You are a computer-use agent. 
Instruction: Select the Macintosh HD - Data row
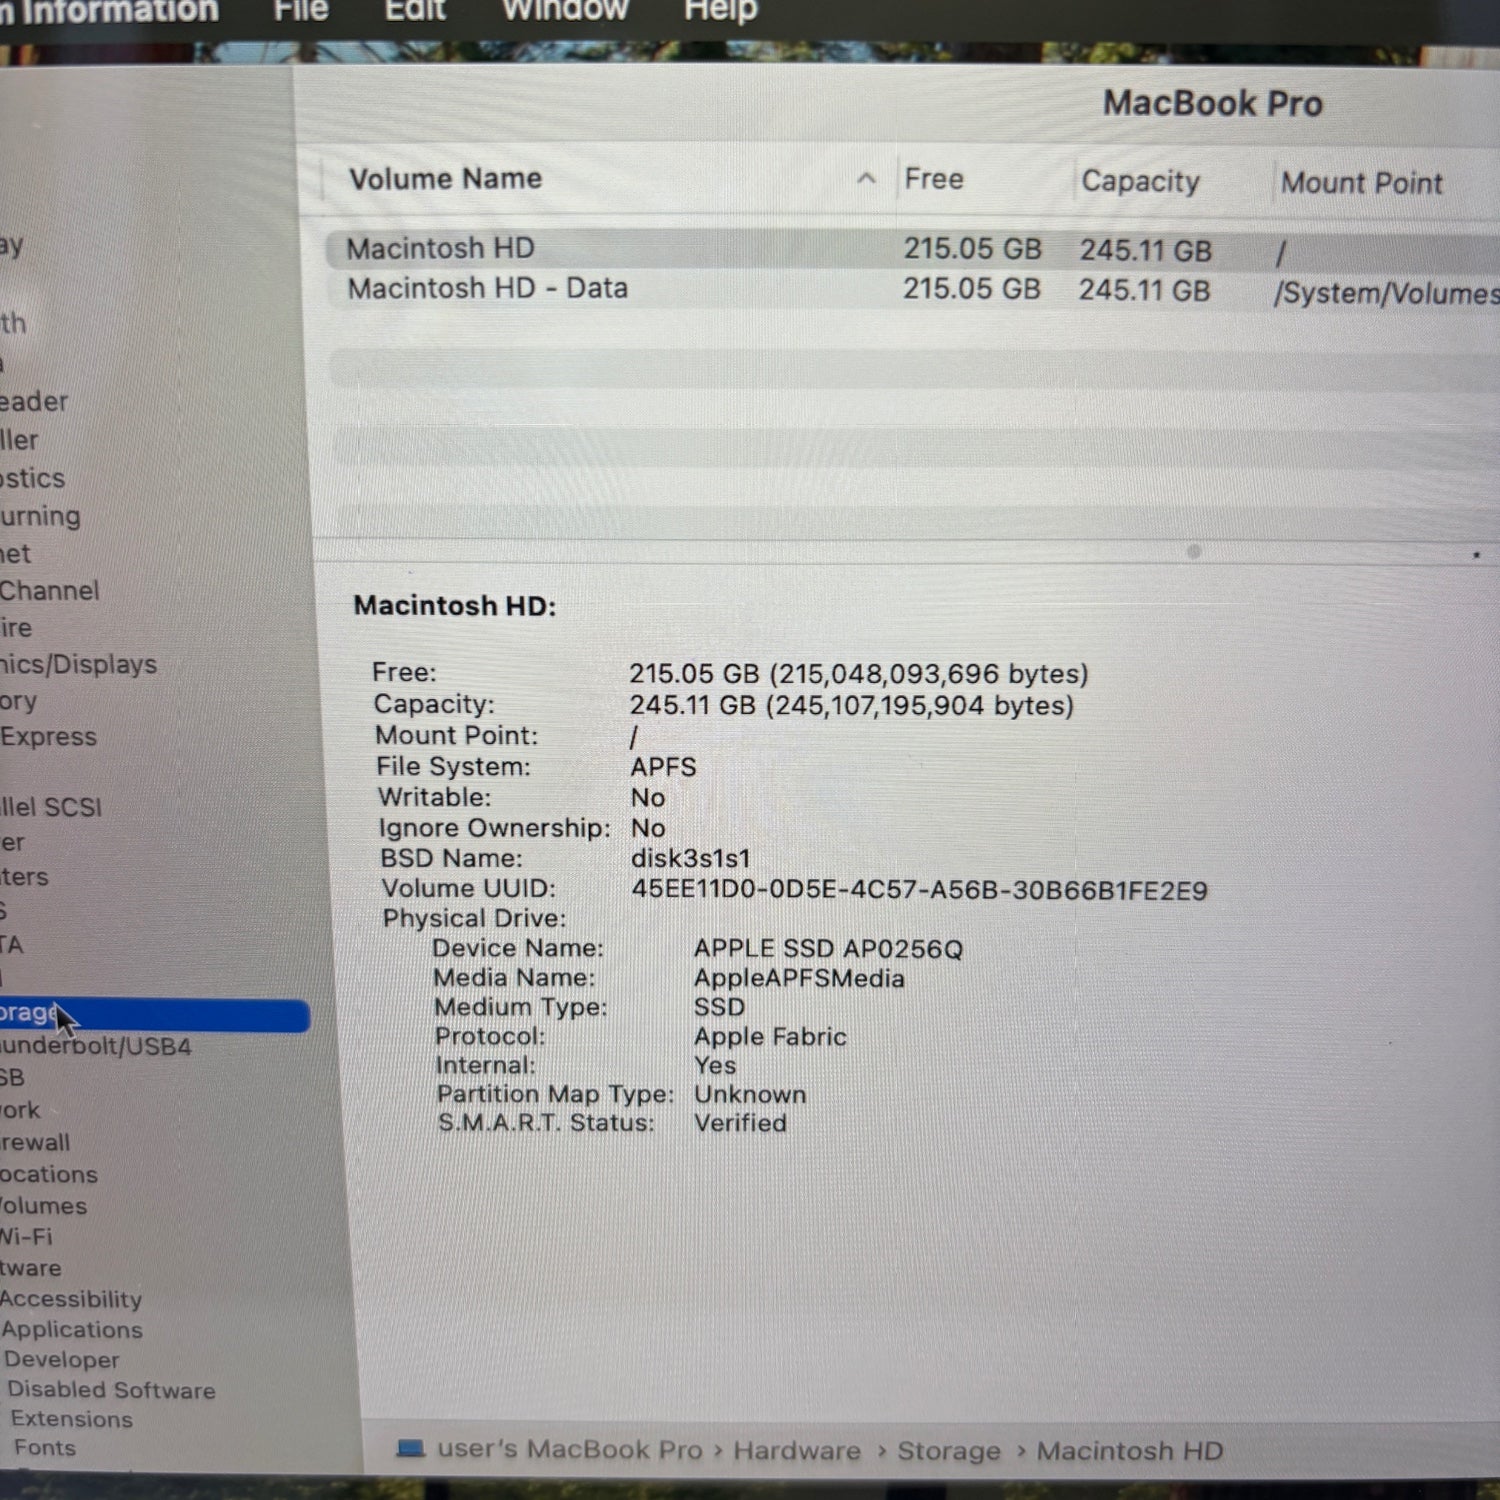[912, 290]
